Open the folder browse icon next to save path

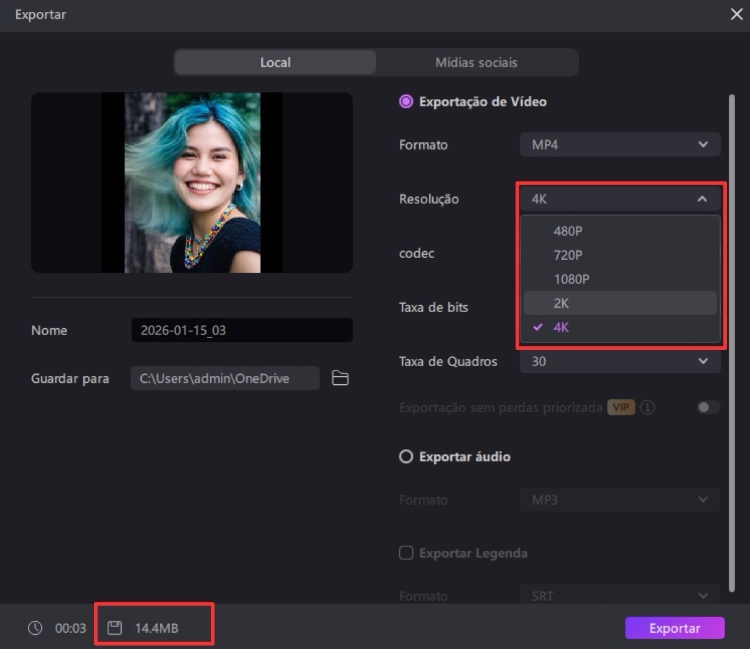pos(340,378)
